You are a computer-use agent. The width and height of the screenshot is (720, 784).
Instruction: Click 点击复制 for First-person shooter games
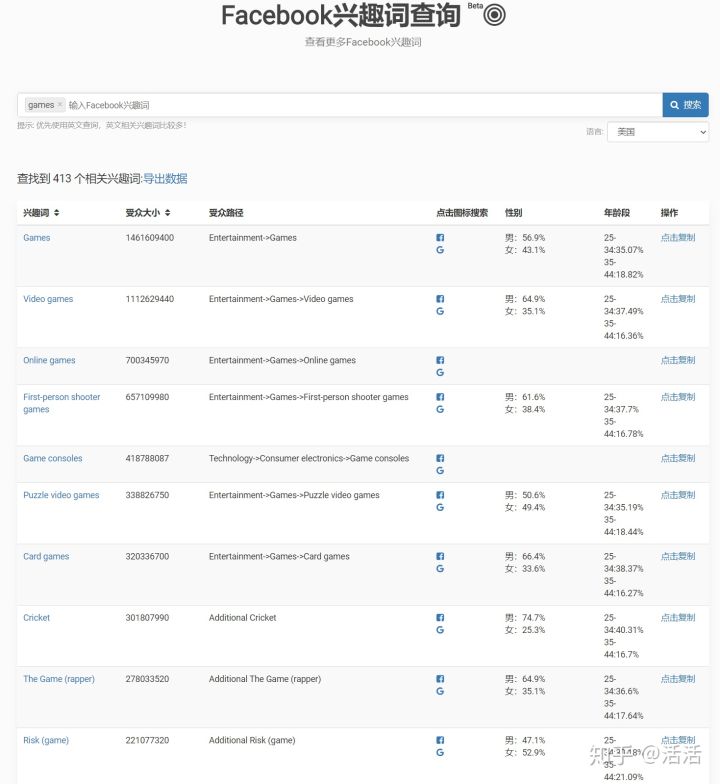678,397
